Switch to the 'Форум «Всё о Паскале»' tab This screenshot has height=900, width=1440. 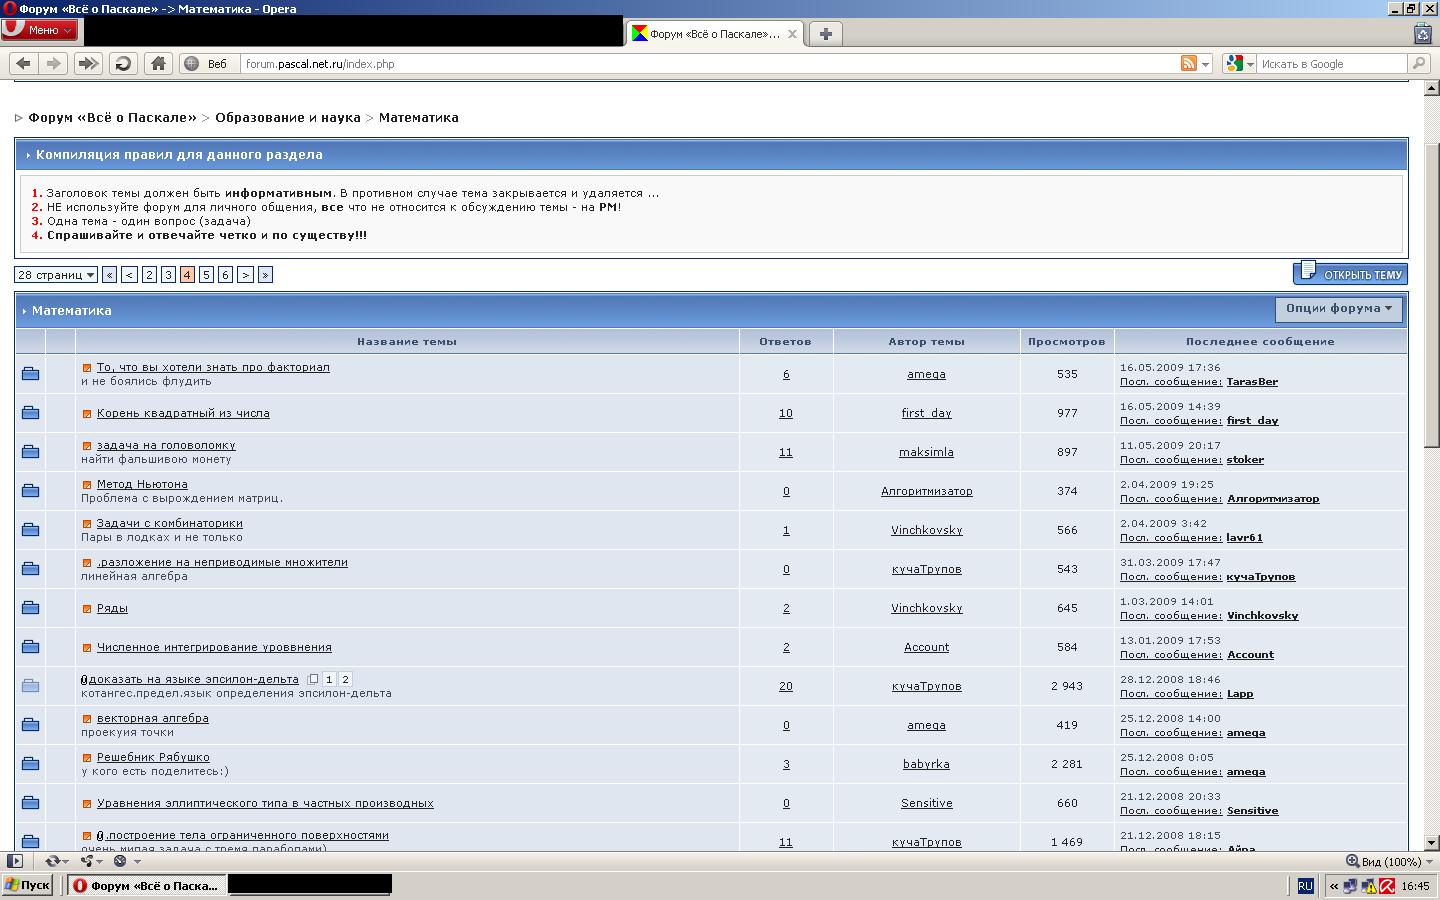click(714, 34)
